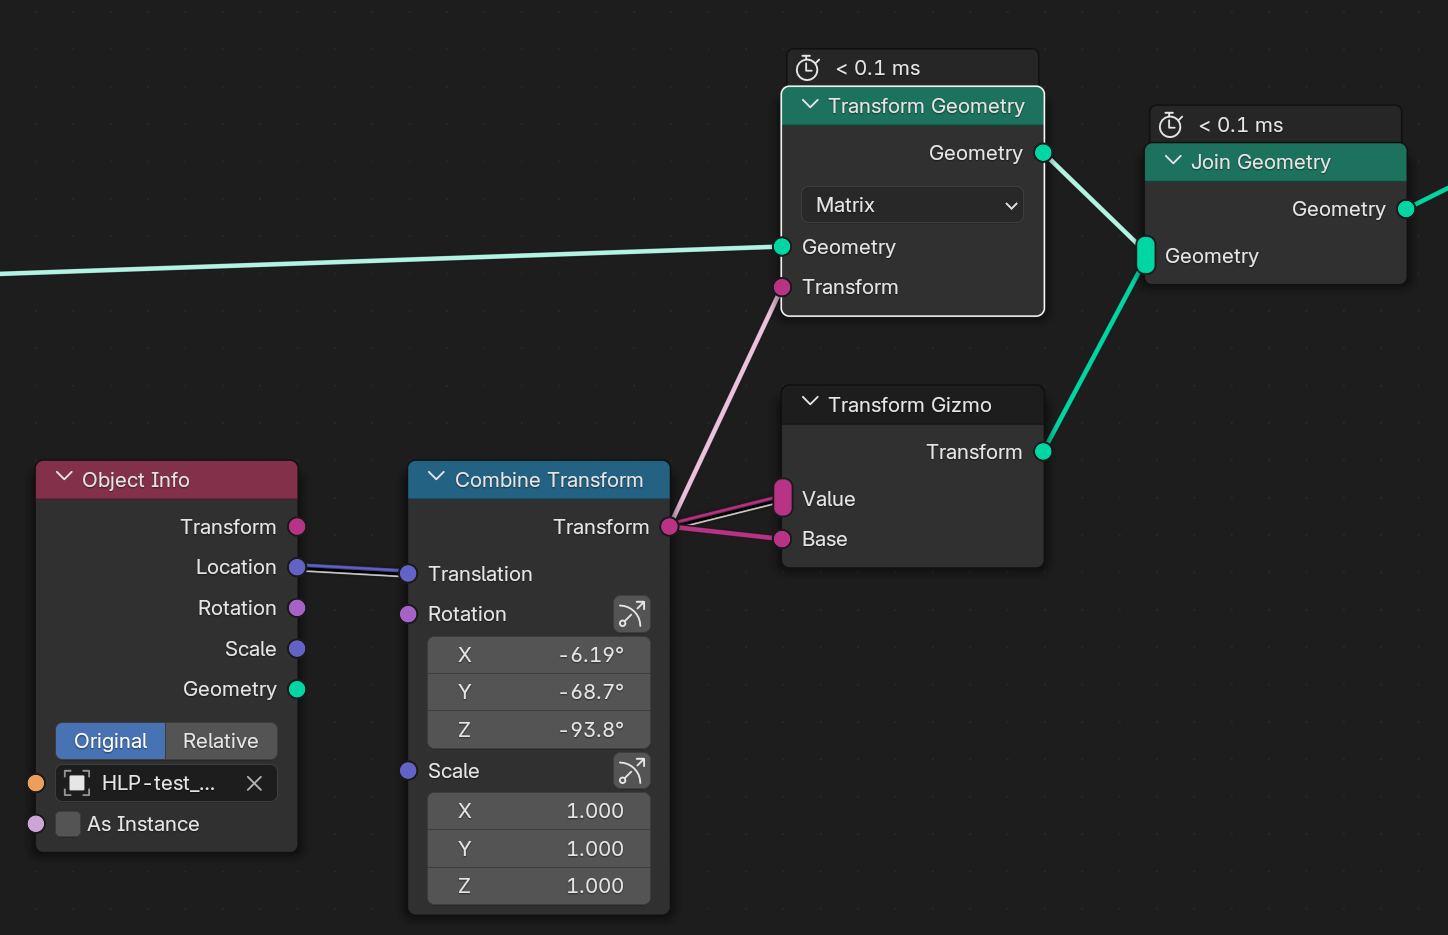This screenshot has height=935, width=1448.
Task: Click the As Instance input socket
Action: pos(36,824)
